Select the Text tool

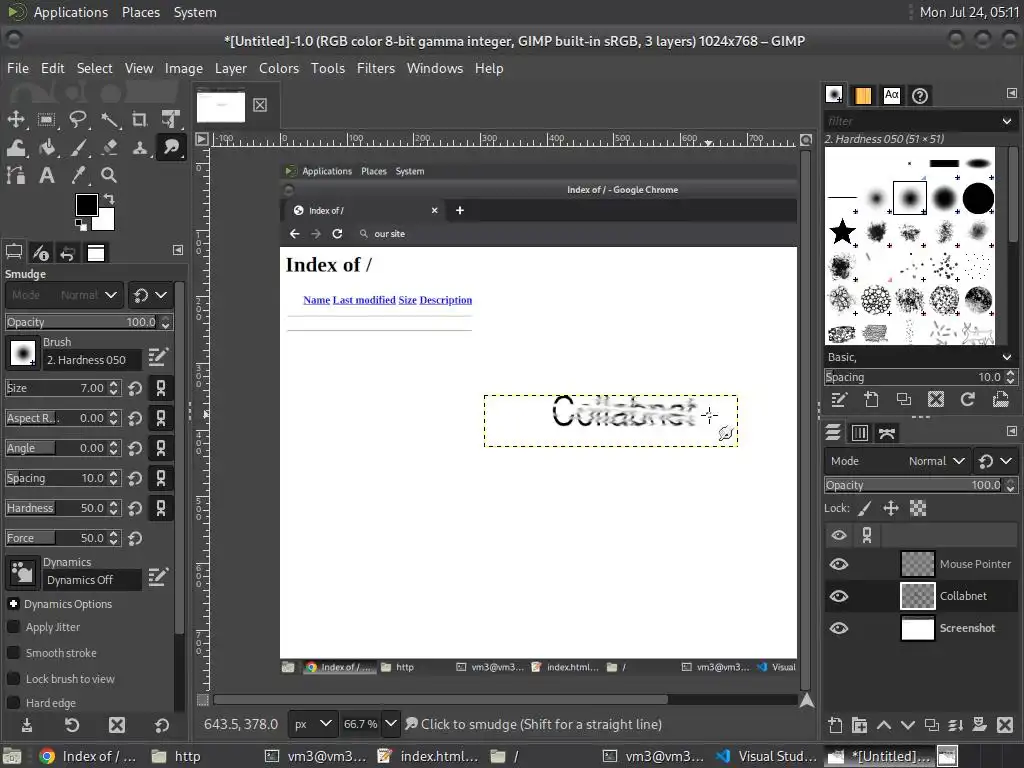point(47,175)
